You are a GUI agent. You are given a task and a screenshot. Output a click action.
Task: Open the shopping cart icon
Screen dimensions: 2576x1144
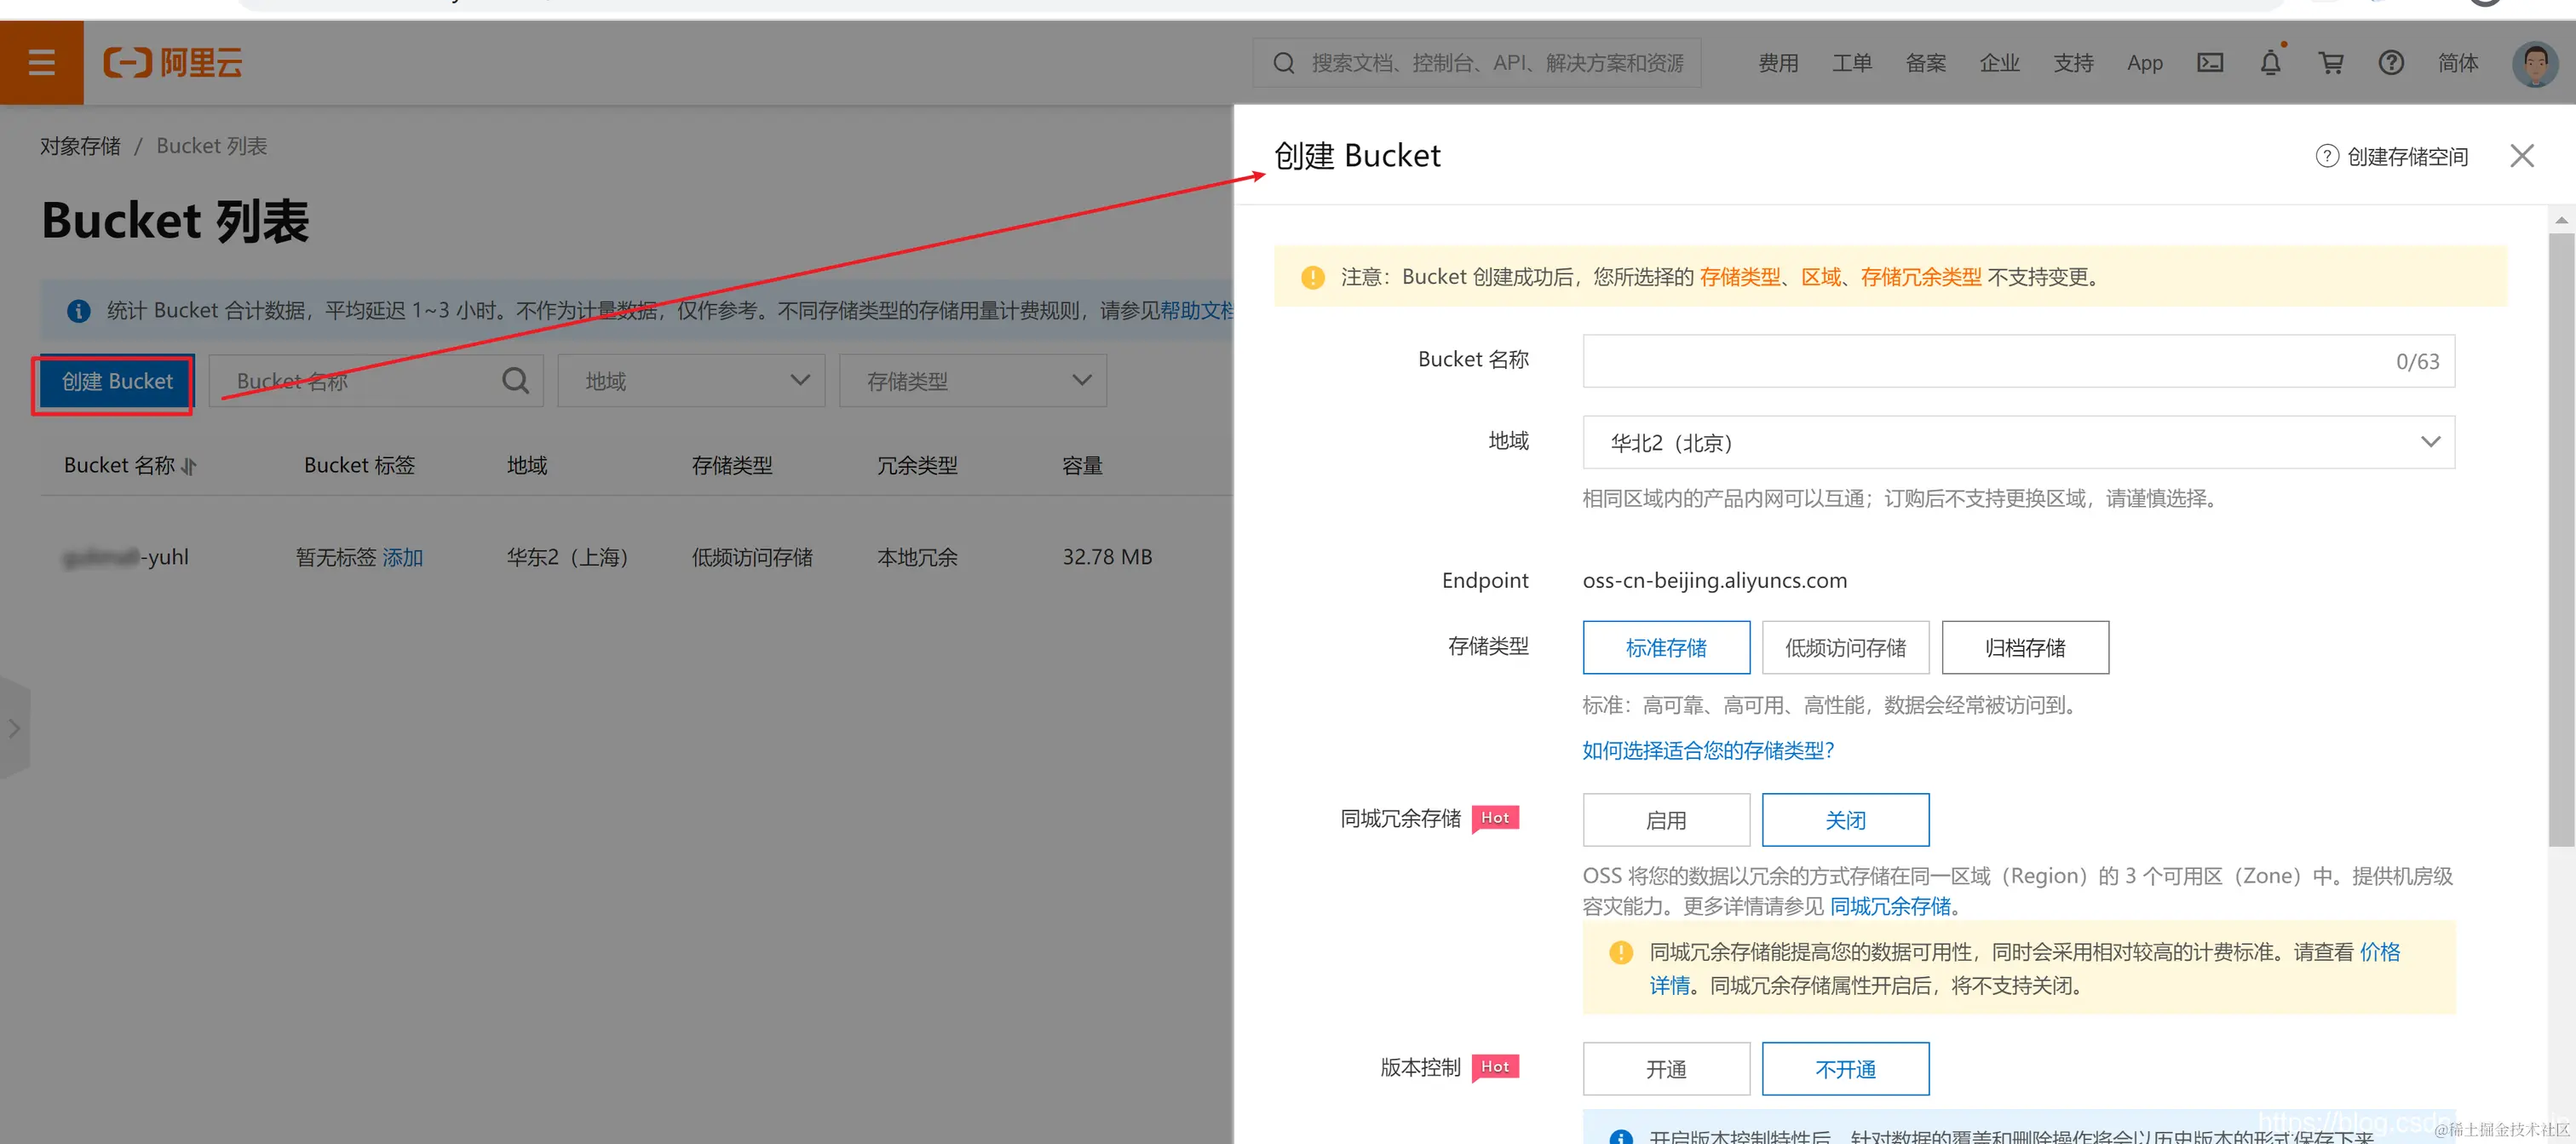tap(2331, 62)
